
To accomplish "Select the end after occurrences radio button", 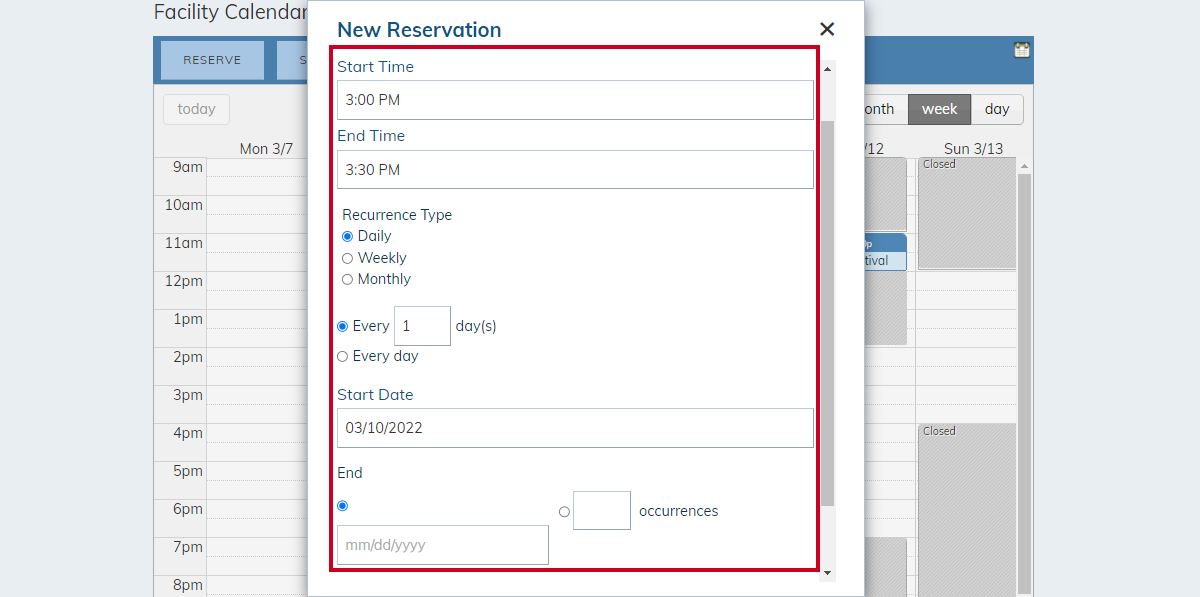I will [x=564, y=511].
